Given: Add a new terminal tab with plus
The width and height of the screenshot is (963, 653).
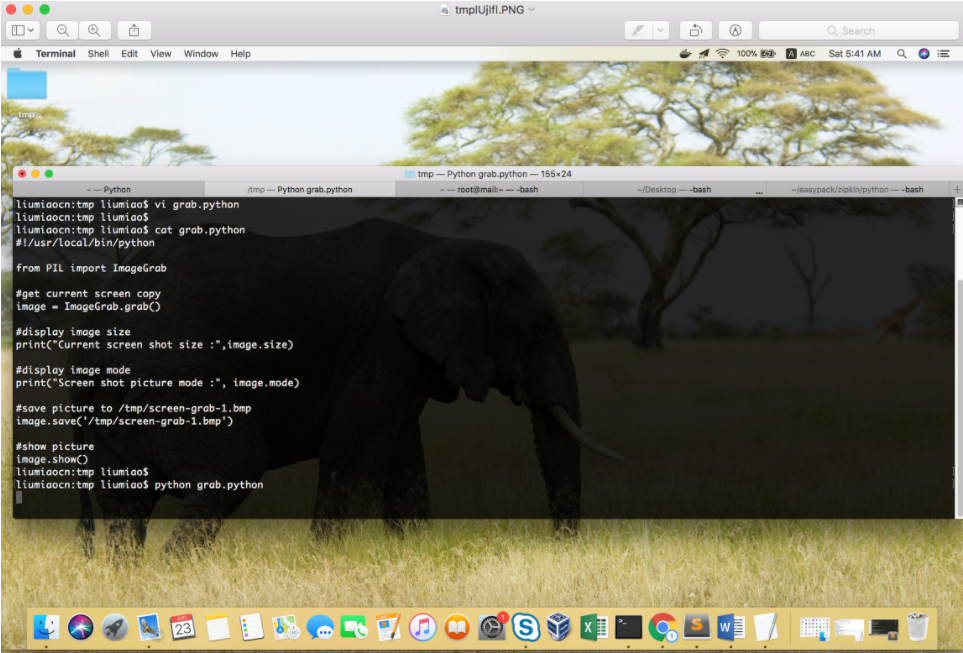Looking at the screenshot, I should [956, 189].
